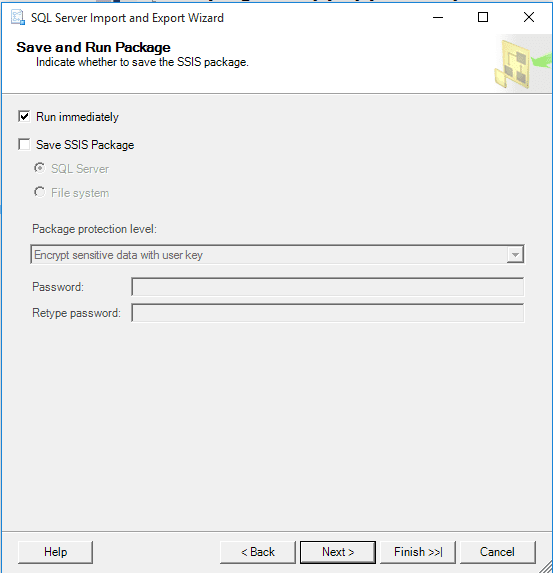Close the wizard window
The width and height of the screenshot is (553, 573).
tap(529, 17)
